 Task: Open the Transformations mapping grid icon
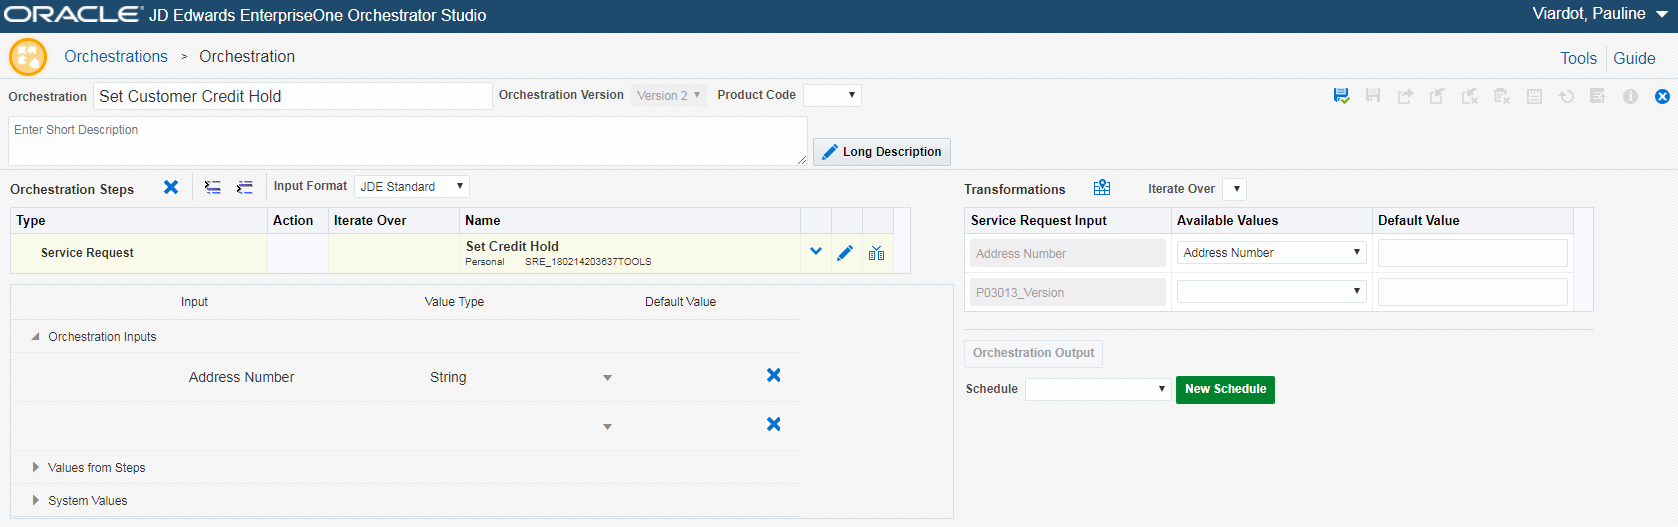[x=1102, y=188]
